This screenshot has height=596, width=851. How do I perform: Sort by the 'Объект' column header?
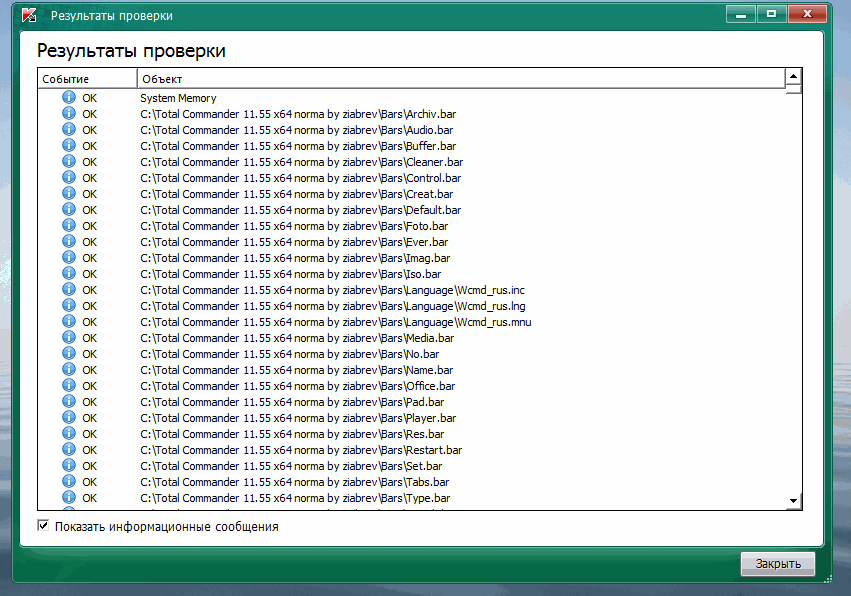(461, 79)
